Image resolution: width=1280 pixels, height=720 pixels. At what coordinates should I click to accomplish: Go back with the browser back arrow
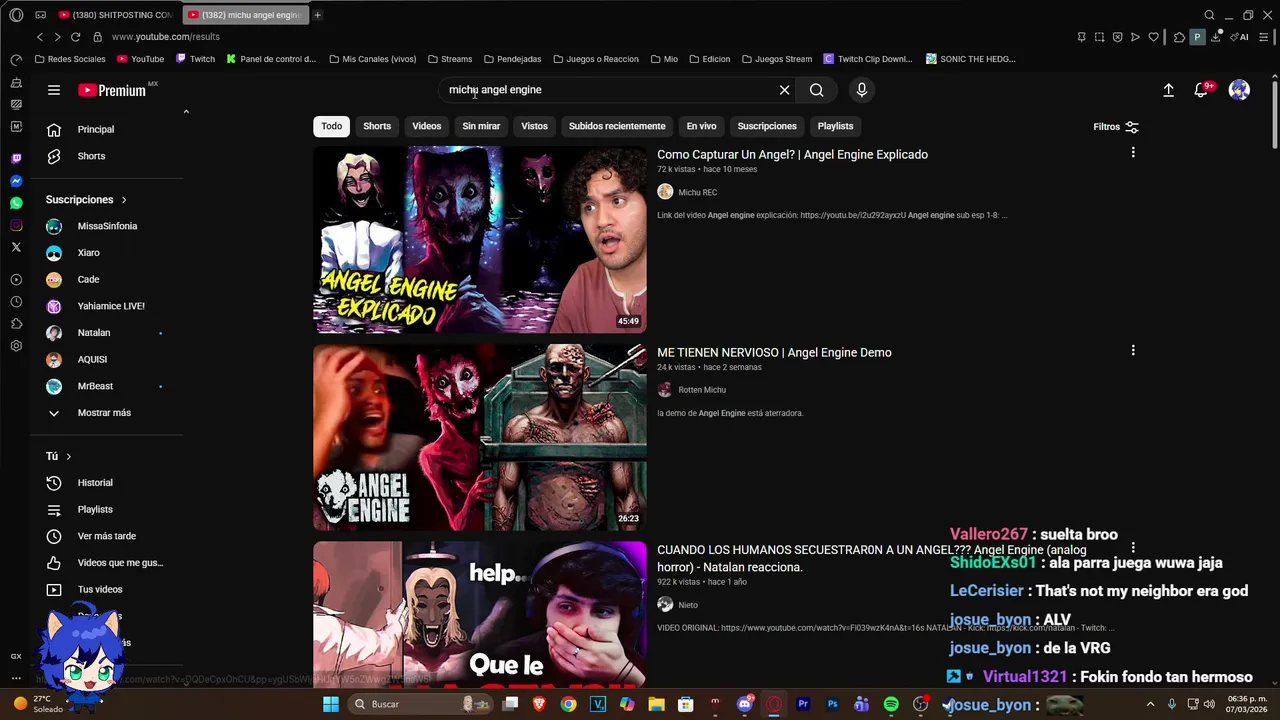tap(40, 37)
